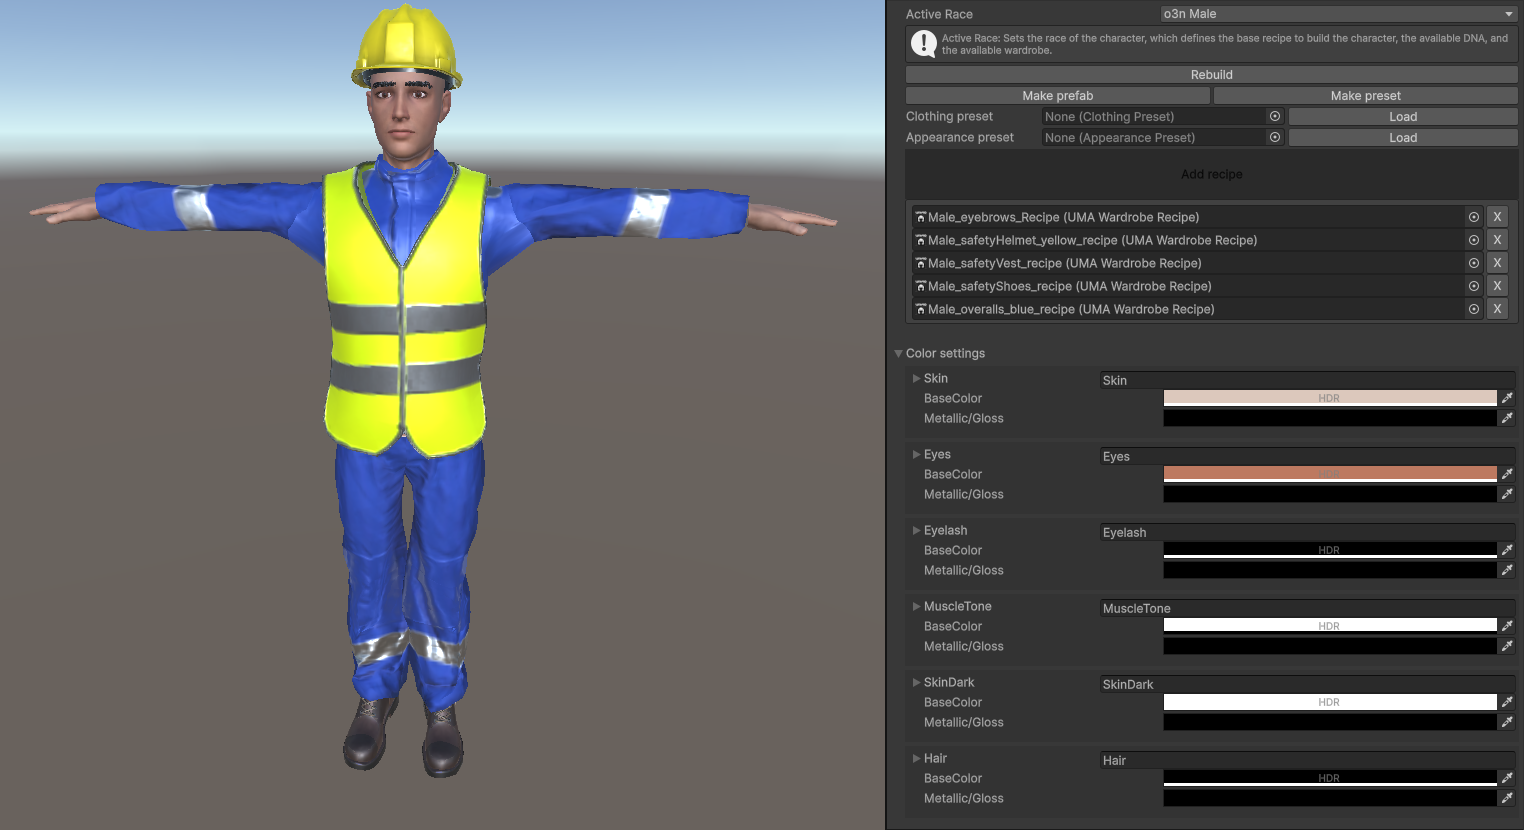Image resolution: width=1524 pixels, height=830 pixels.
Task: Open the Skin BaseColor swatch
Action: [x=1330, y=398]
